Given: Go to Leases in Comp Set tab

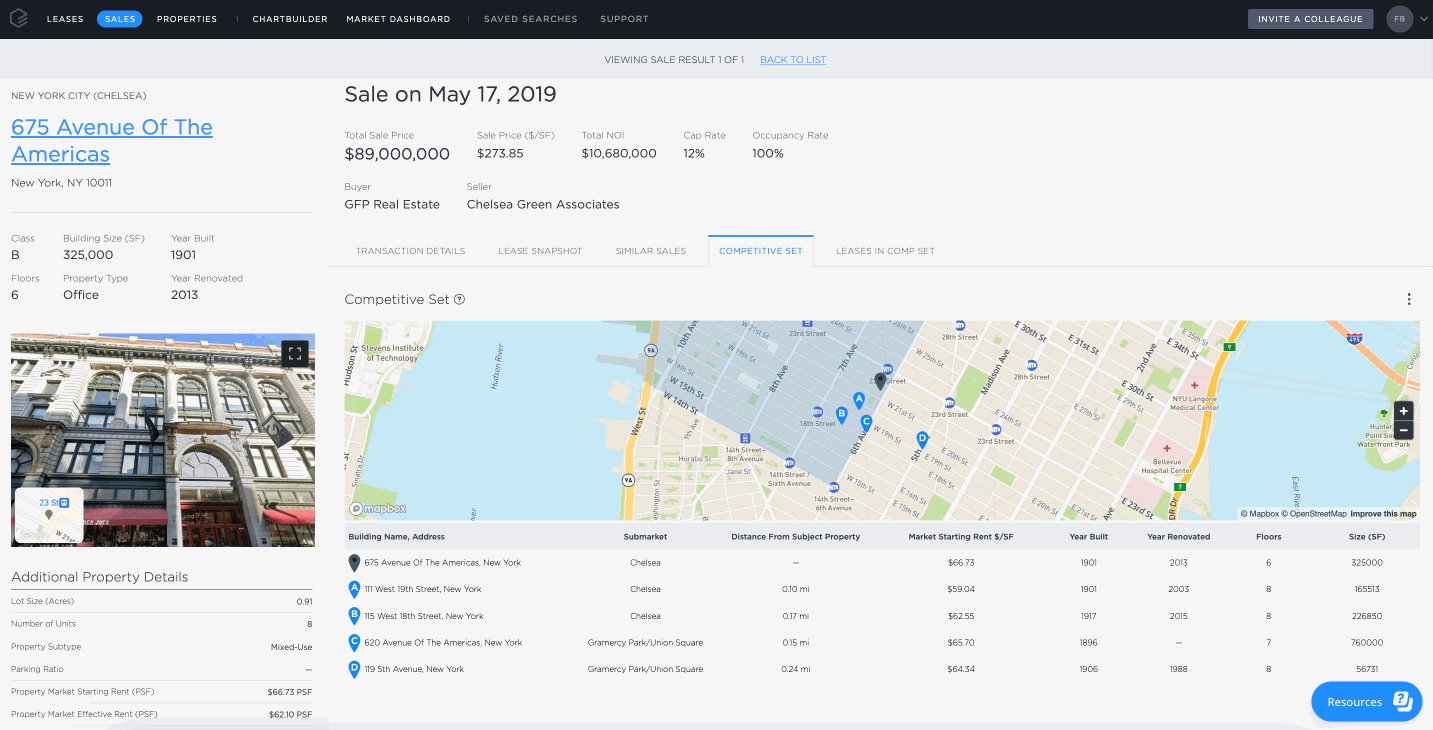Looking at the screenshot, I should [x=885, y=251].
